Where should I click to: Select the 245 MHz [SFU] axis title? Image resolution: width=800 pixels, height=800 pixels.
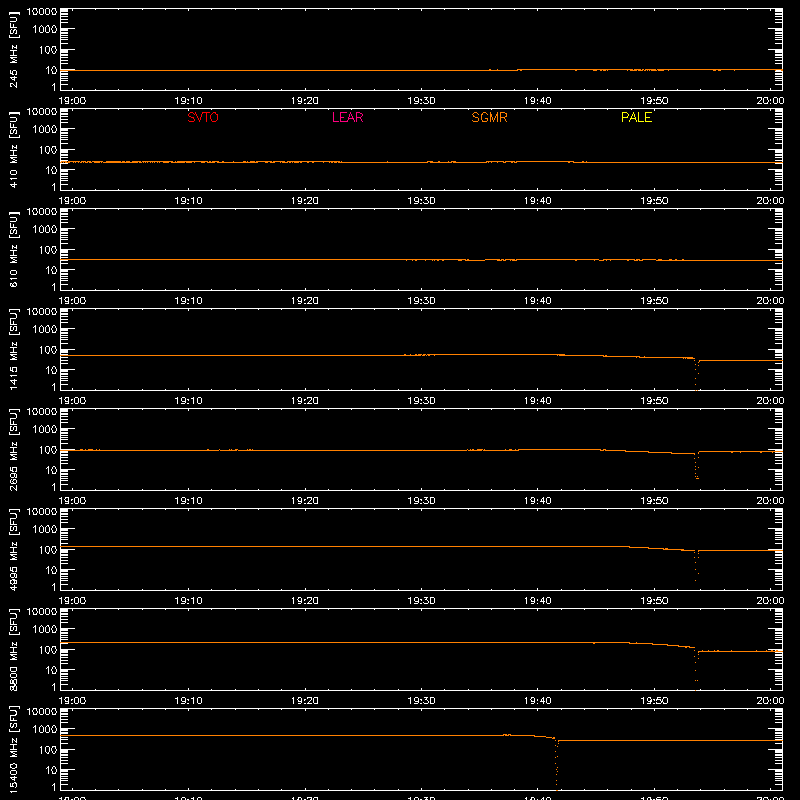[13, 49]
